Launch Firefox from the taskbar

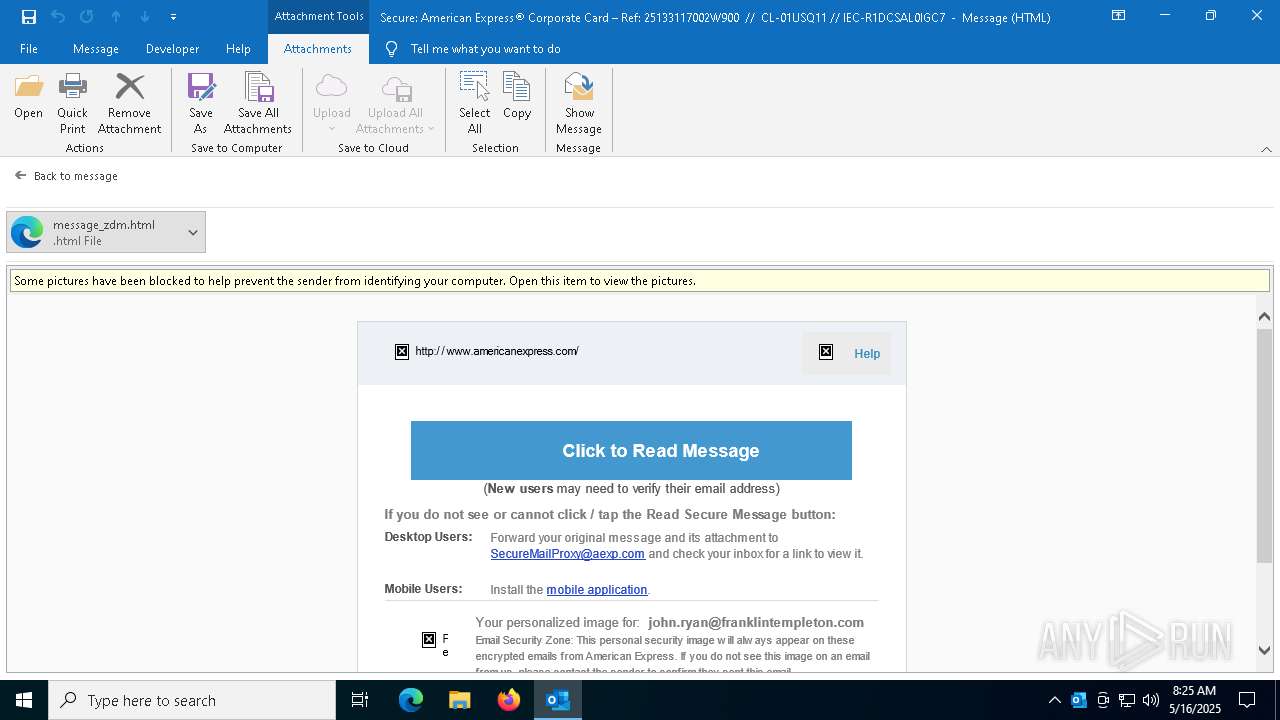click(x=509, y=700)
